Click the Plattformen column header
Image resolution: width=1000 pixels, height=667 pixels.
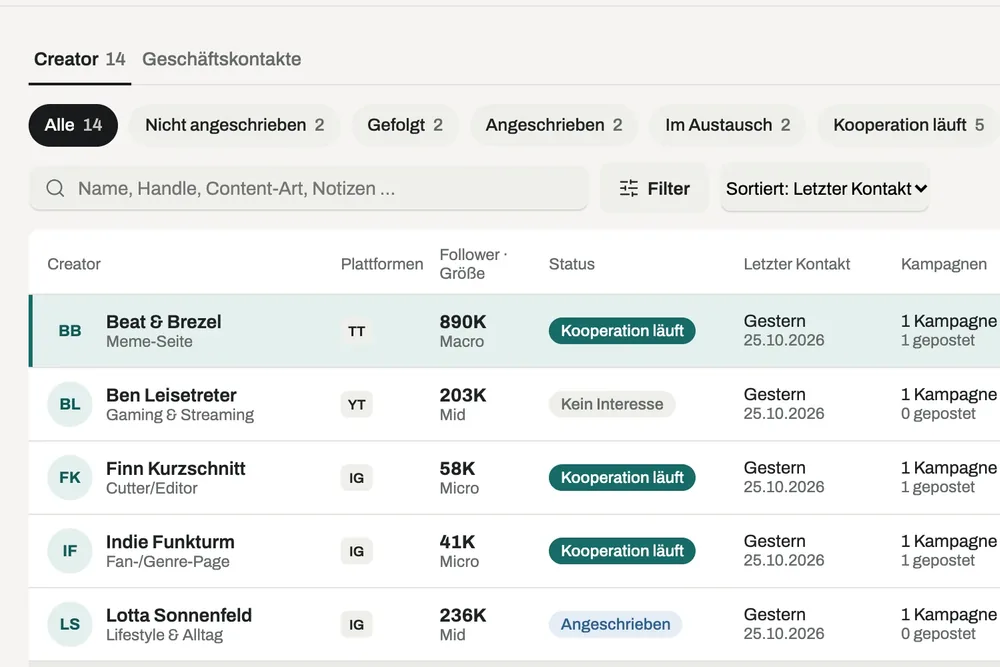click(382, 264)
